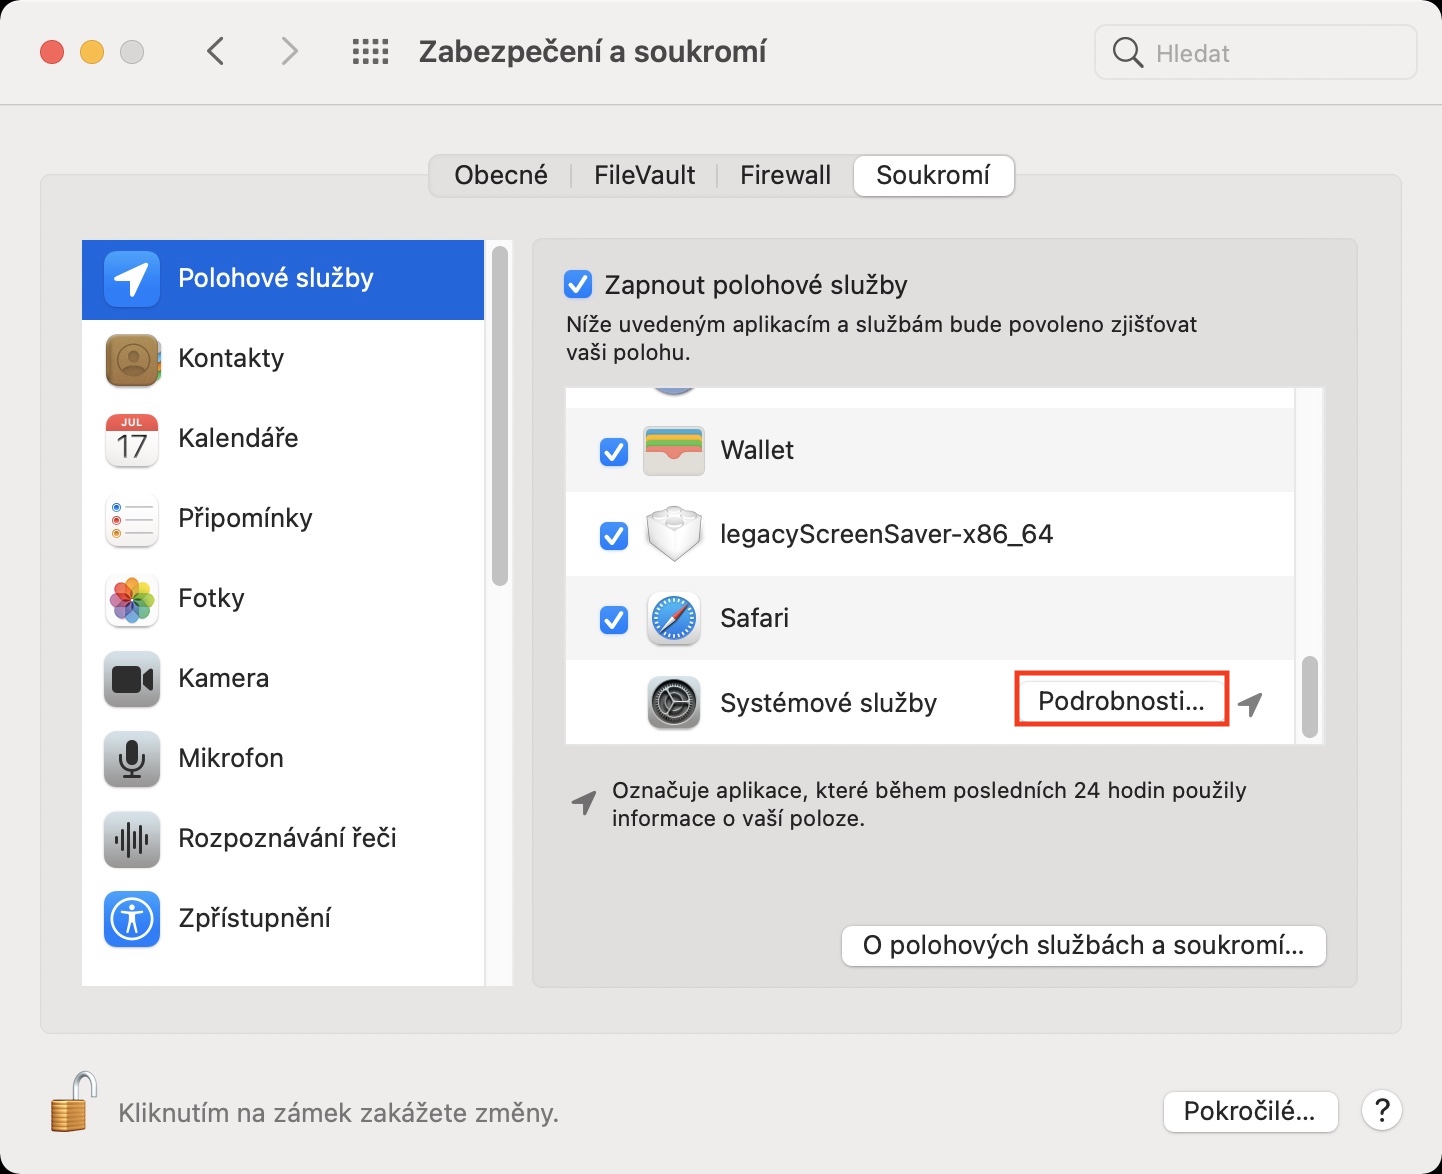
Task: Uncheck the legacyScreenSaver-x86_64 checkbox
Action: (x=614, y=536)
